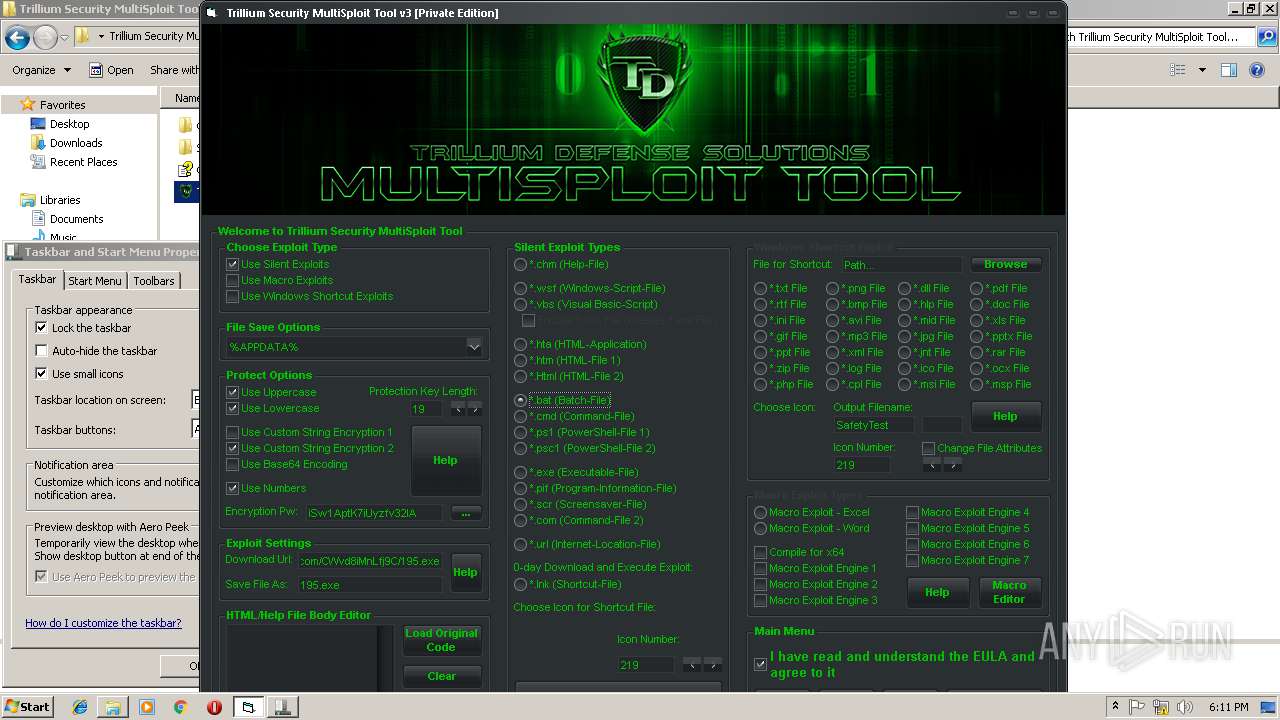1280x720 pixels.
Task: Open Opera browser from the taskbar
Action: 214,707
